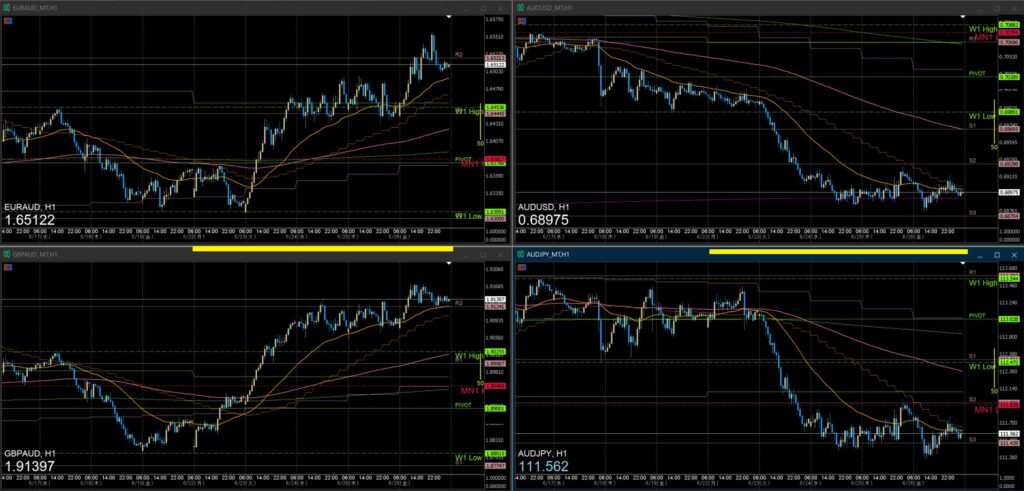Click the 1.65122 price tag on EURAUD price axis

tap(494, 65)
